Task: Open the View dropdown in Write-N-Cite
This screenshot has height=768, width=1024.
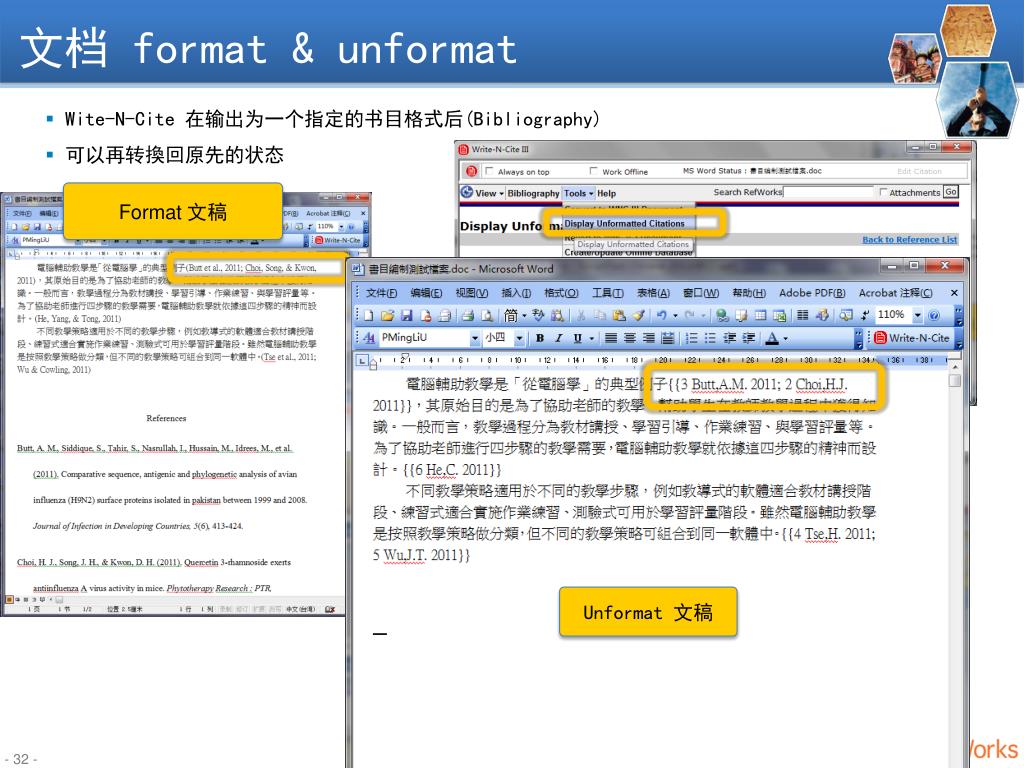Action: click(490, 193)
